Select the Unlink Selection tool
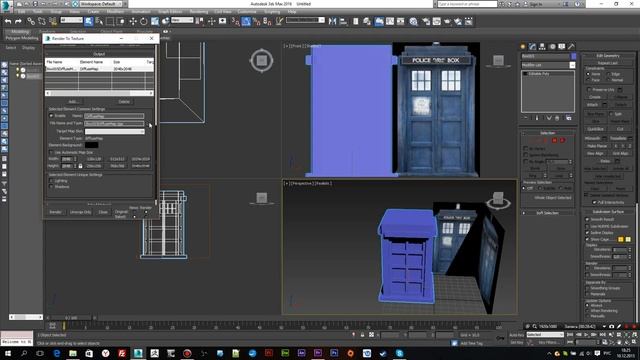This screenshot has height=360, width=640. 42,21
